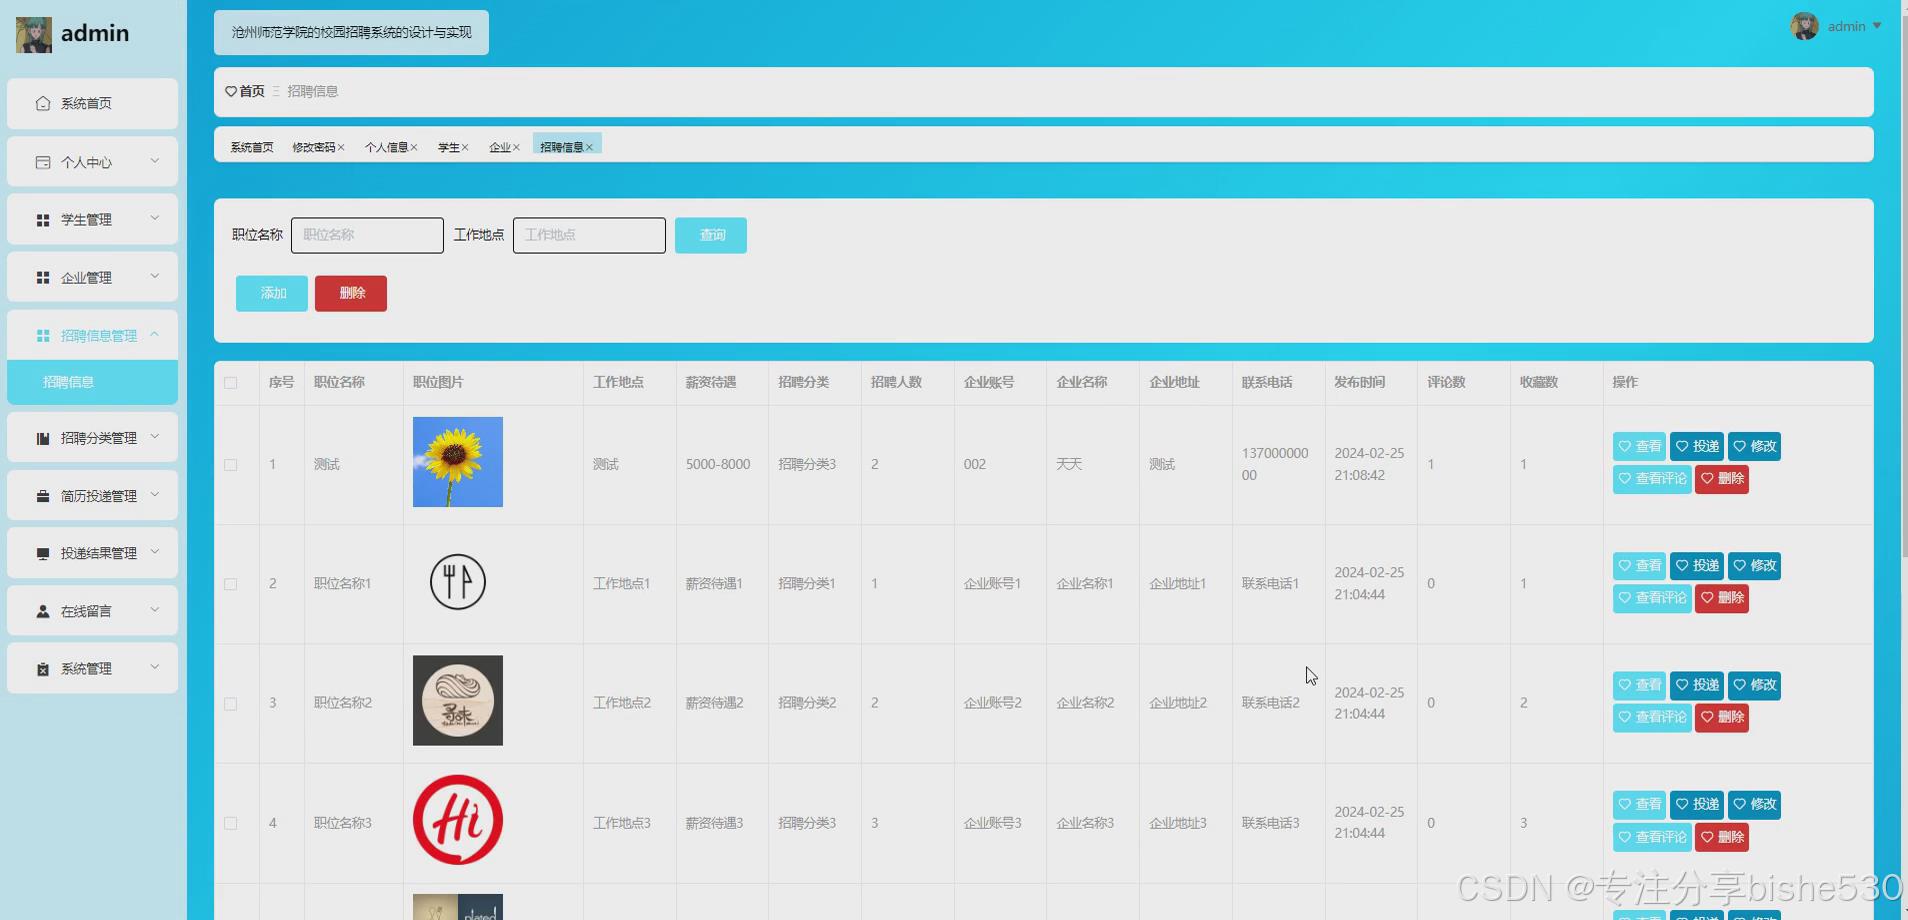Expand the 企业管理 sidebar menu
The width and height of the screenshot is (1908, 920).
click(154, 276)
